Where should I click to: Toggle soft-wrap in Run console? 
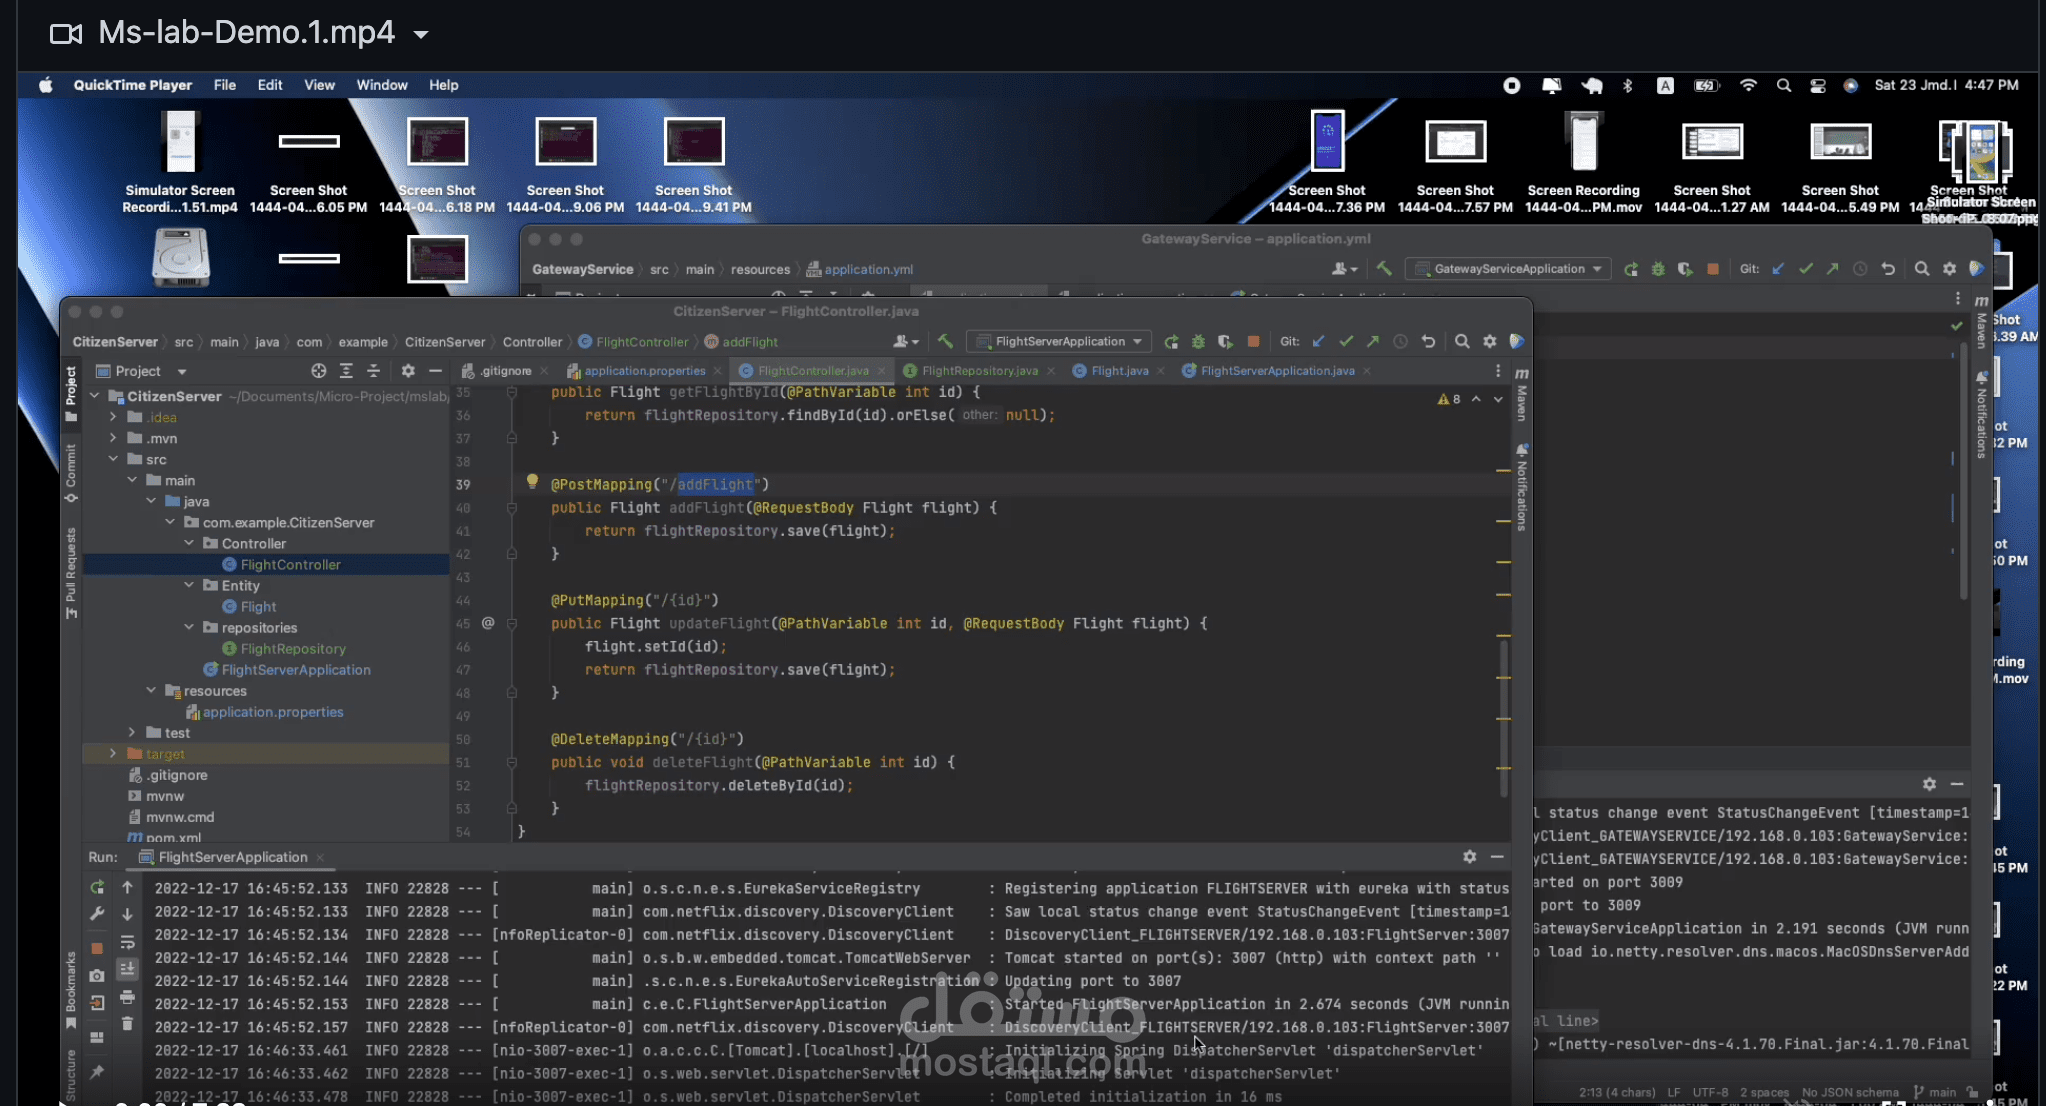[128, 942]
